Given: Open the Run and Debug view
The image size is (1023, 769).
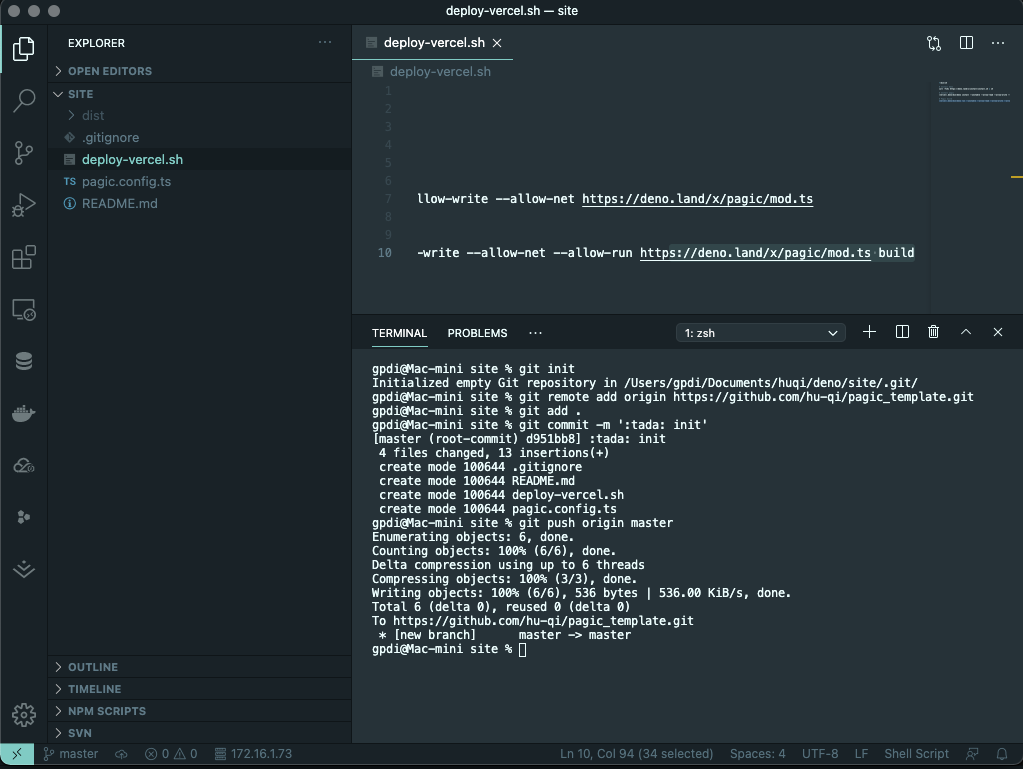Looking at the screenshot, I should point(23,205).
